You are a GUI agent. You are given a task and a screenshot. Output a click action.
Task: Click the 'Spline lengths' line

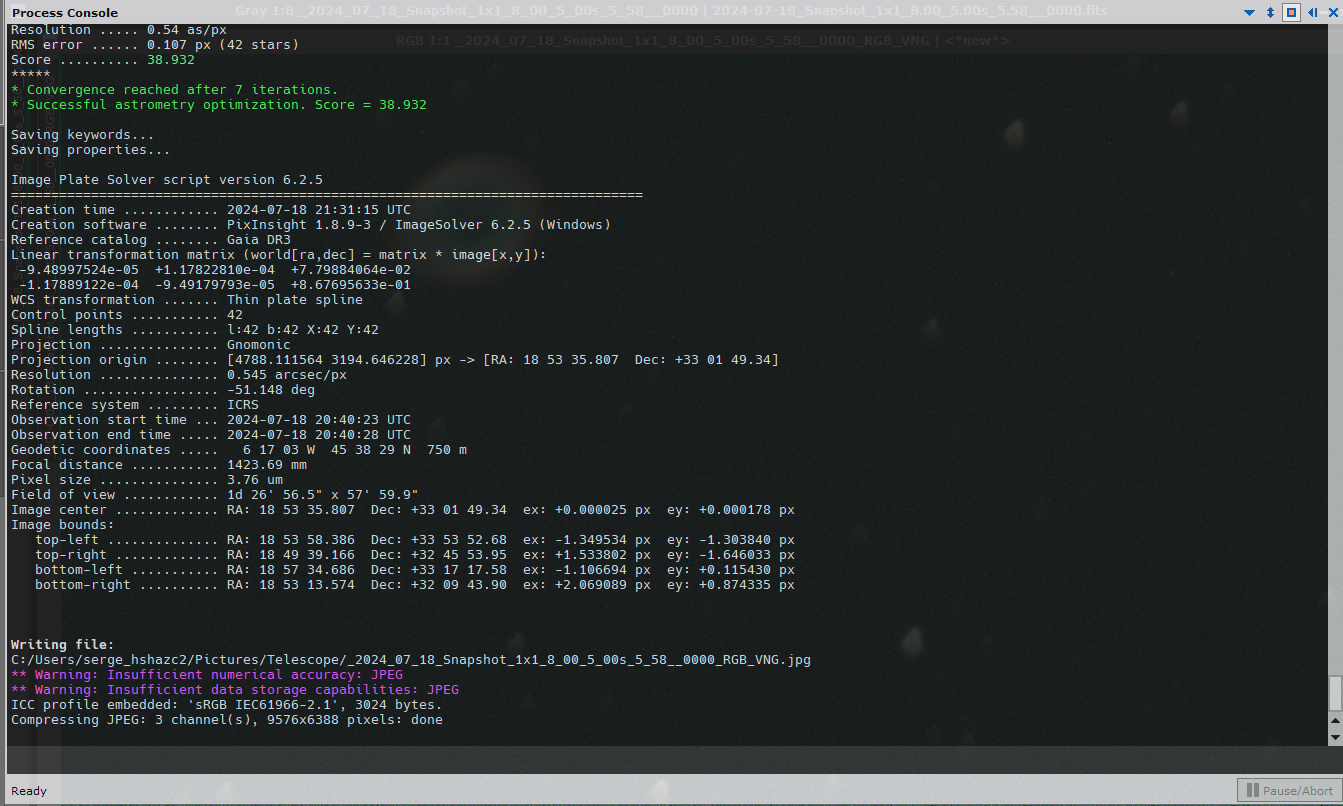click(x=195, y=330)
